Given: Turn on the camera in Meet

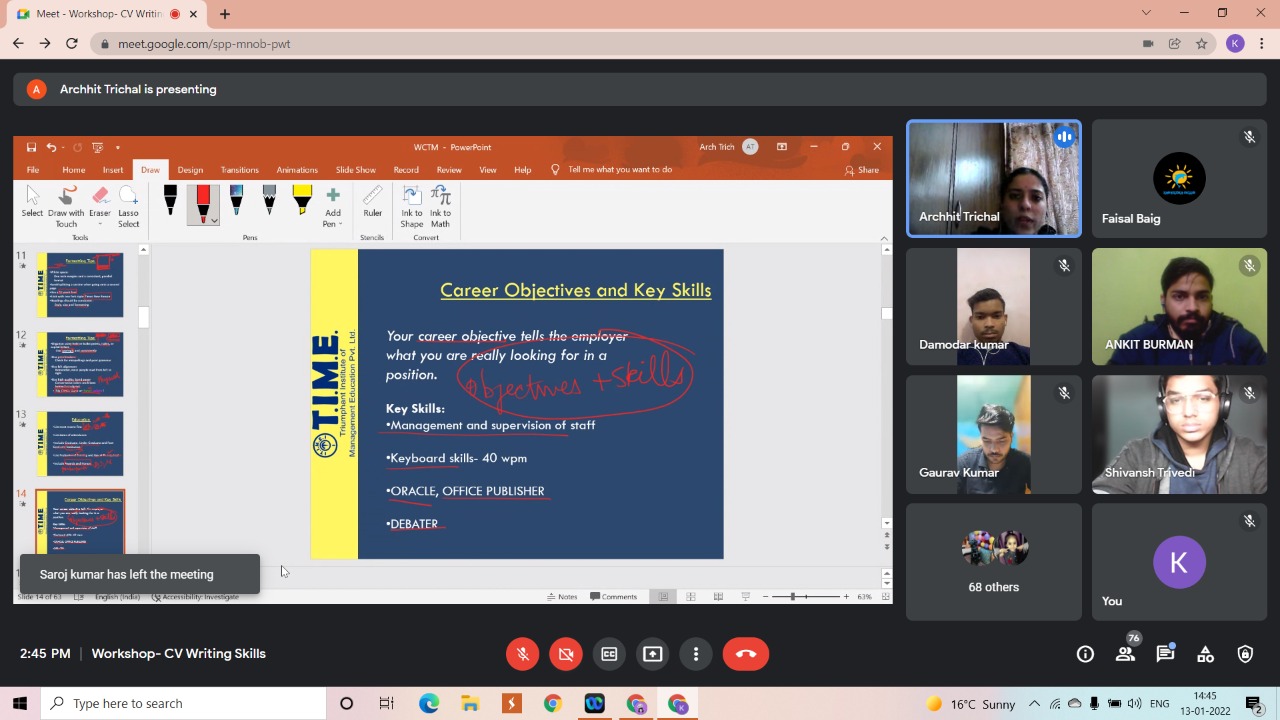Looking at the screenshot, I should (x=566, y=654).
